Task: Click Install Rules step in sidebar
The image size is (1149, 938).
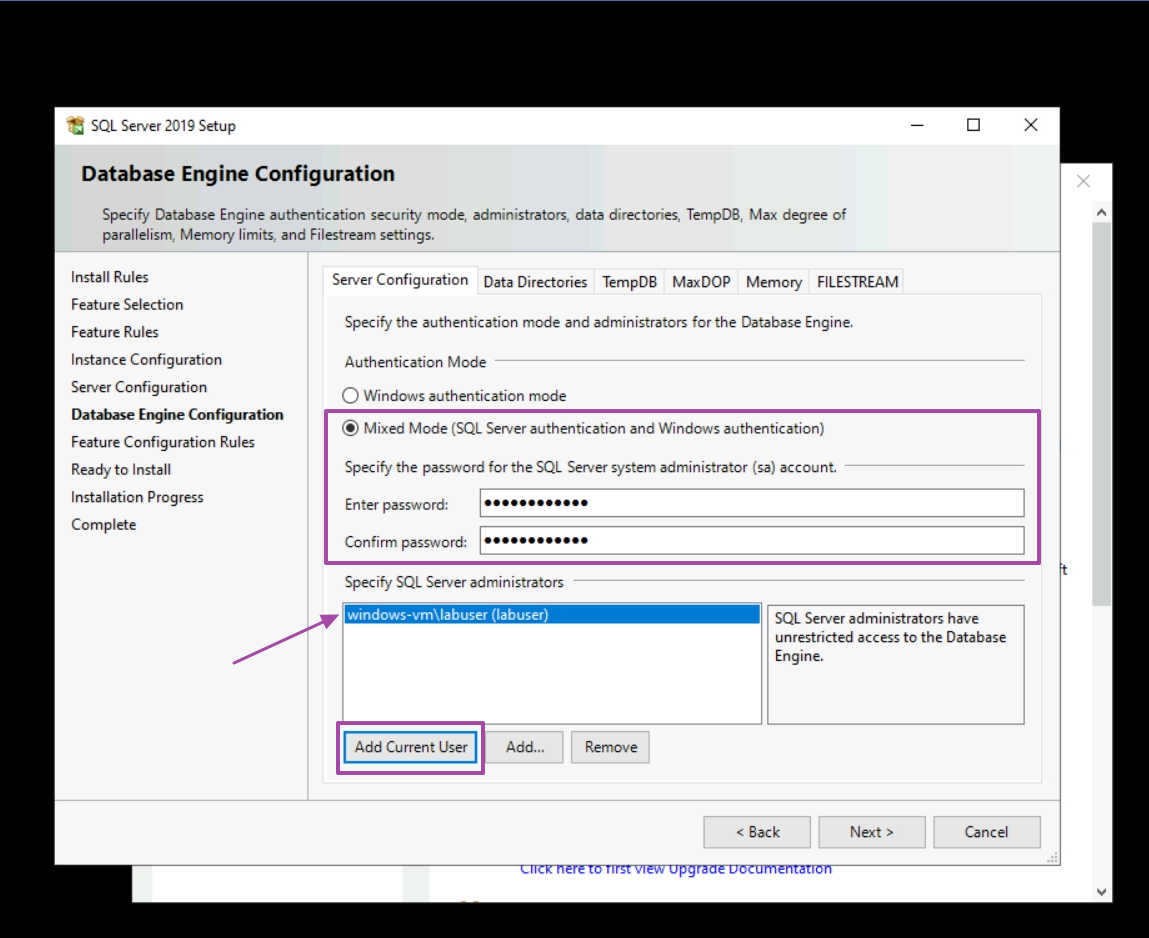Action: [x=110, y=277]
